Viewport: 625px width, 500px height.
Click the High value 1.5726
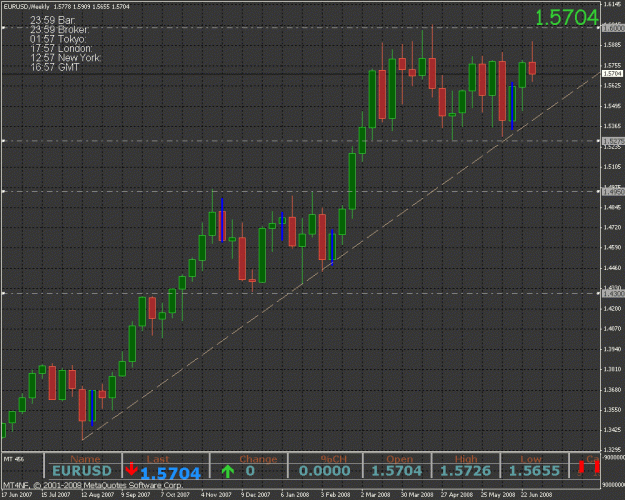(466, 471)
